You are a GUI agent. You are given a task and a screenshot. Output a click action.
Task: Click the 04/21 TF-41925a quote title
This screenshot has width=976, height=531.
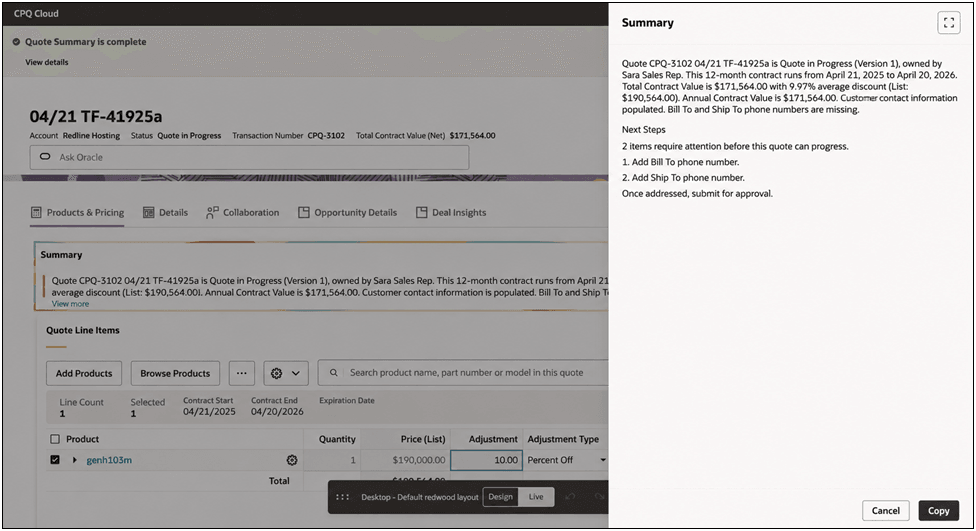pos(96,116)
